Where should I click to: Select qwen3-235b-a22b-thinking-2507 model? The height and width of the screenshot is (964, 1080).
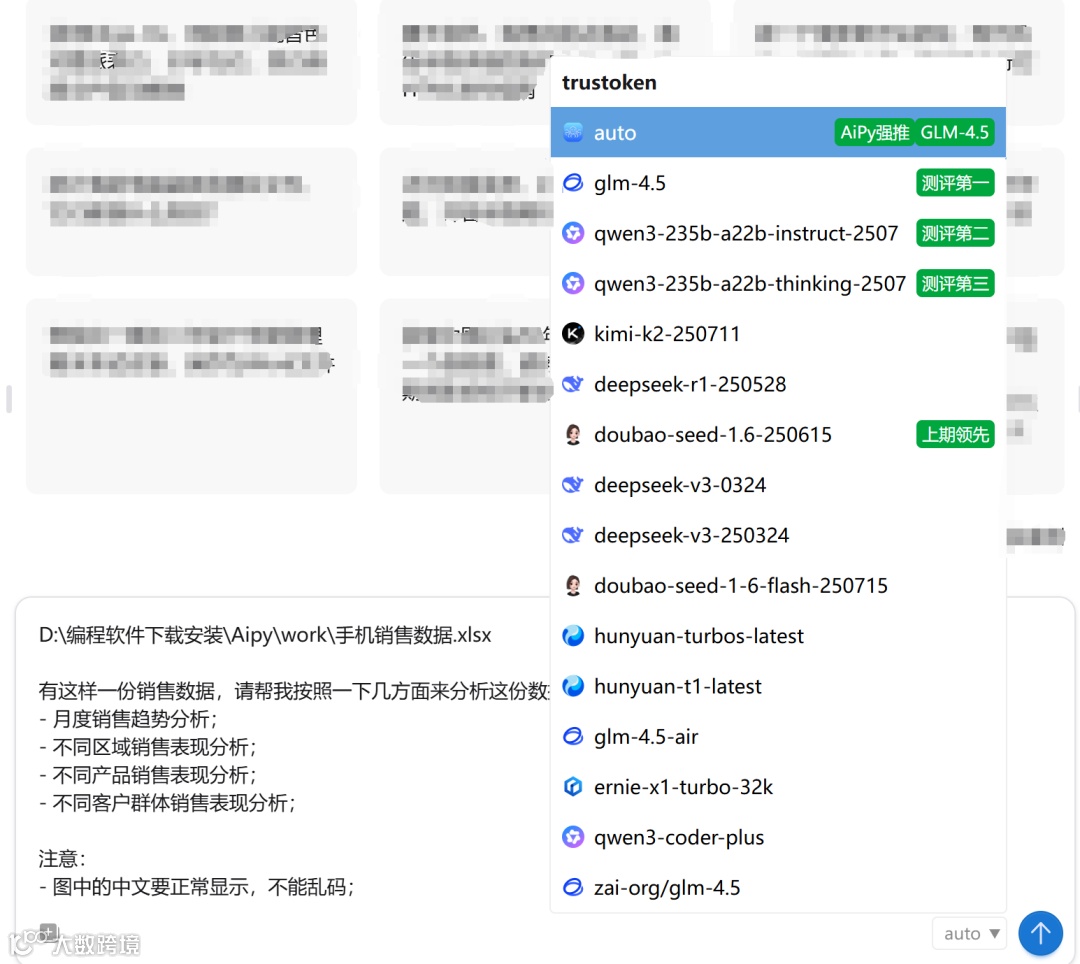pos(778,284)
